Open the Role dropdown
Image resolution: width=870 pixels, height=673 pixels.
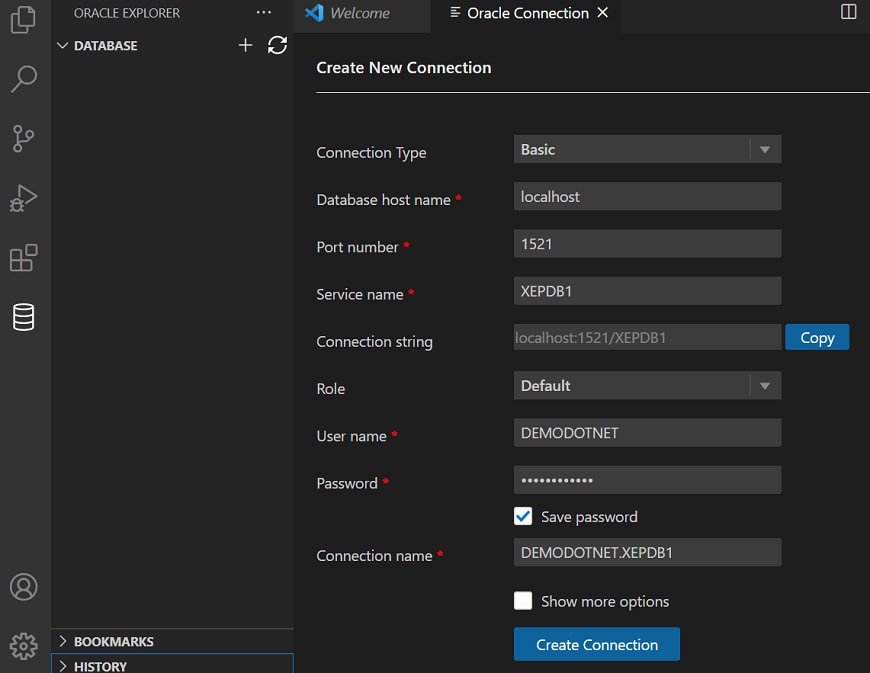pos(647,386)
